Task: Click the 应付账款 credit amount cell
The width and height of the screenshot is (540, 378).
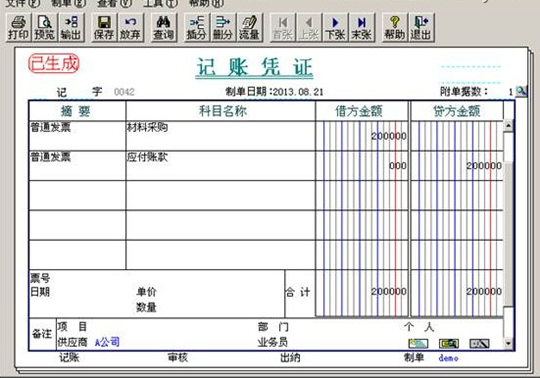Action: coord(457,166)
